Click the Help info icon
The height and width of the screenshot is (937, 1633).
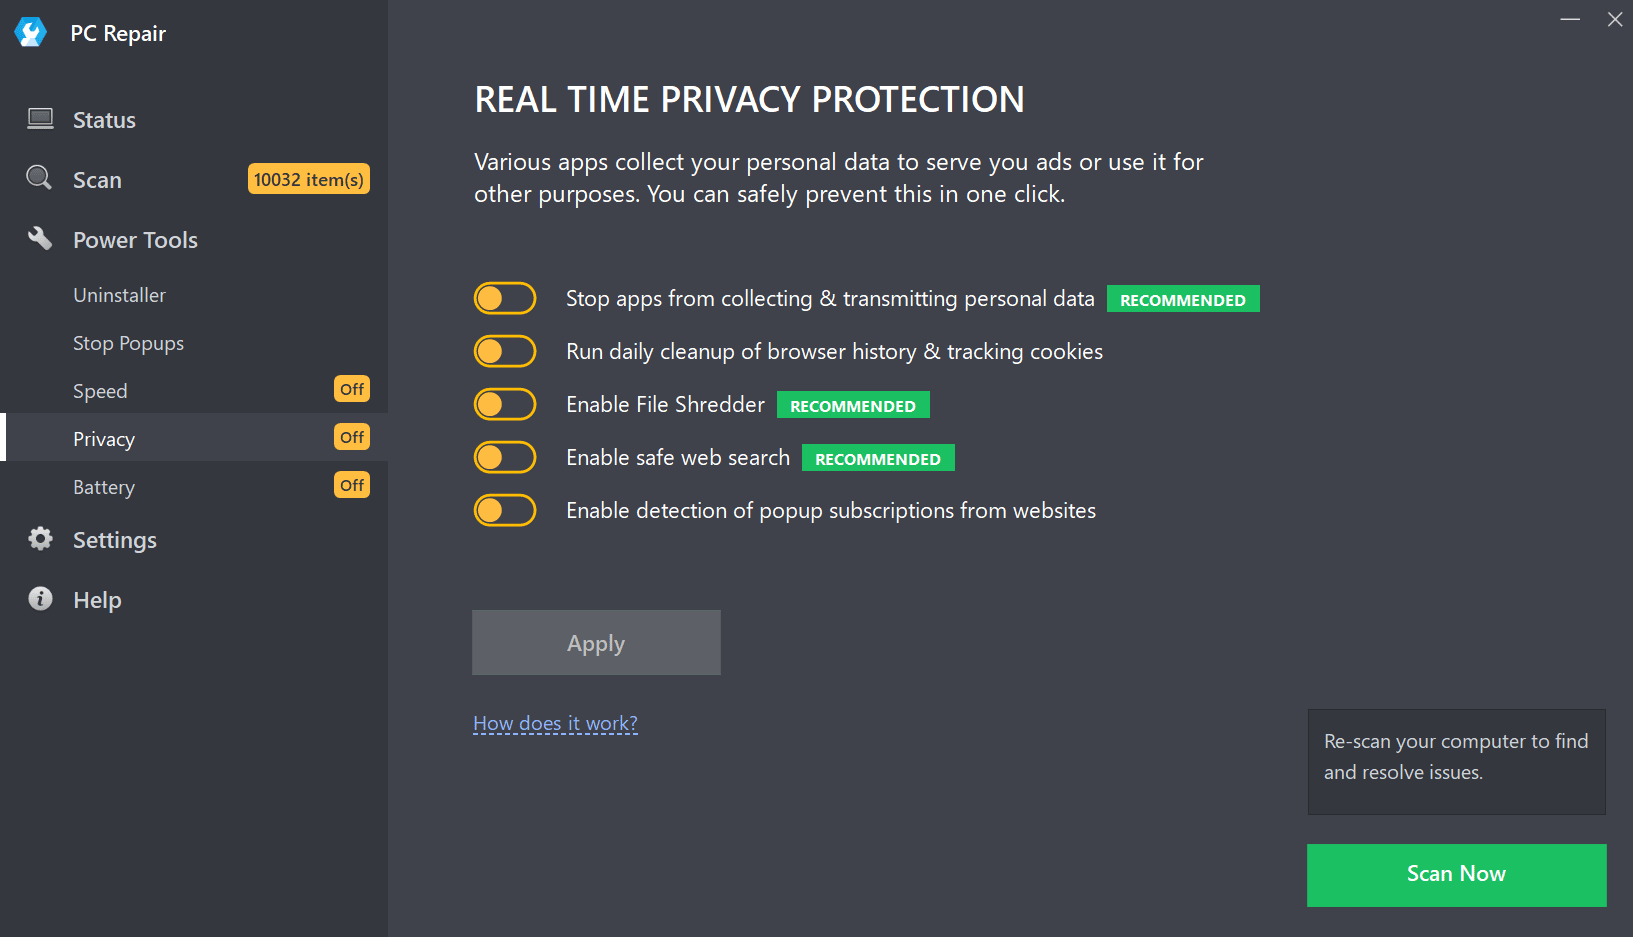[x=40, y=599]
